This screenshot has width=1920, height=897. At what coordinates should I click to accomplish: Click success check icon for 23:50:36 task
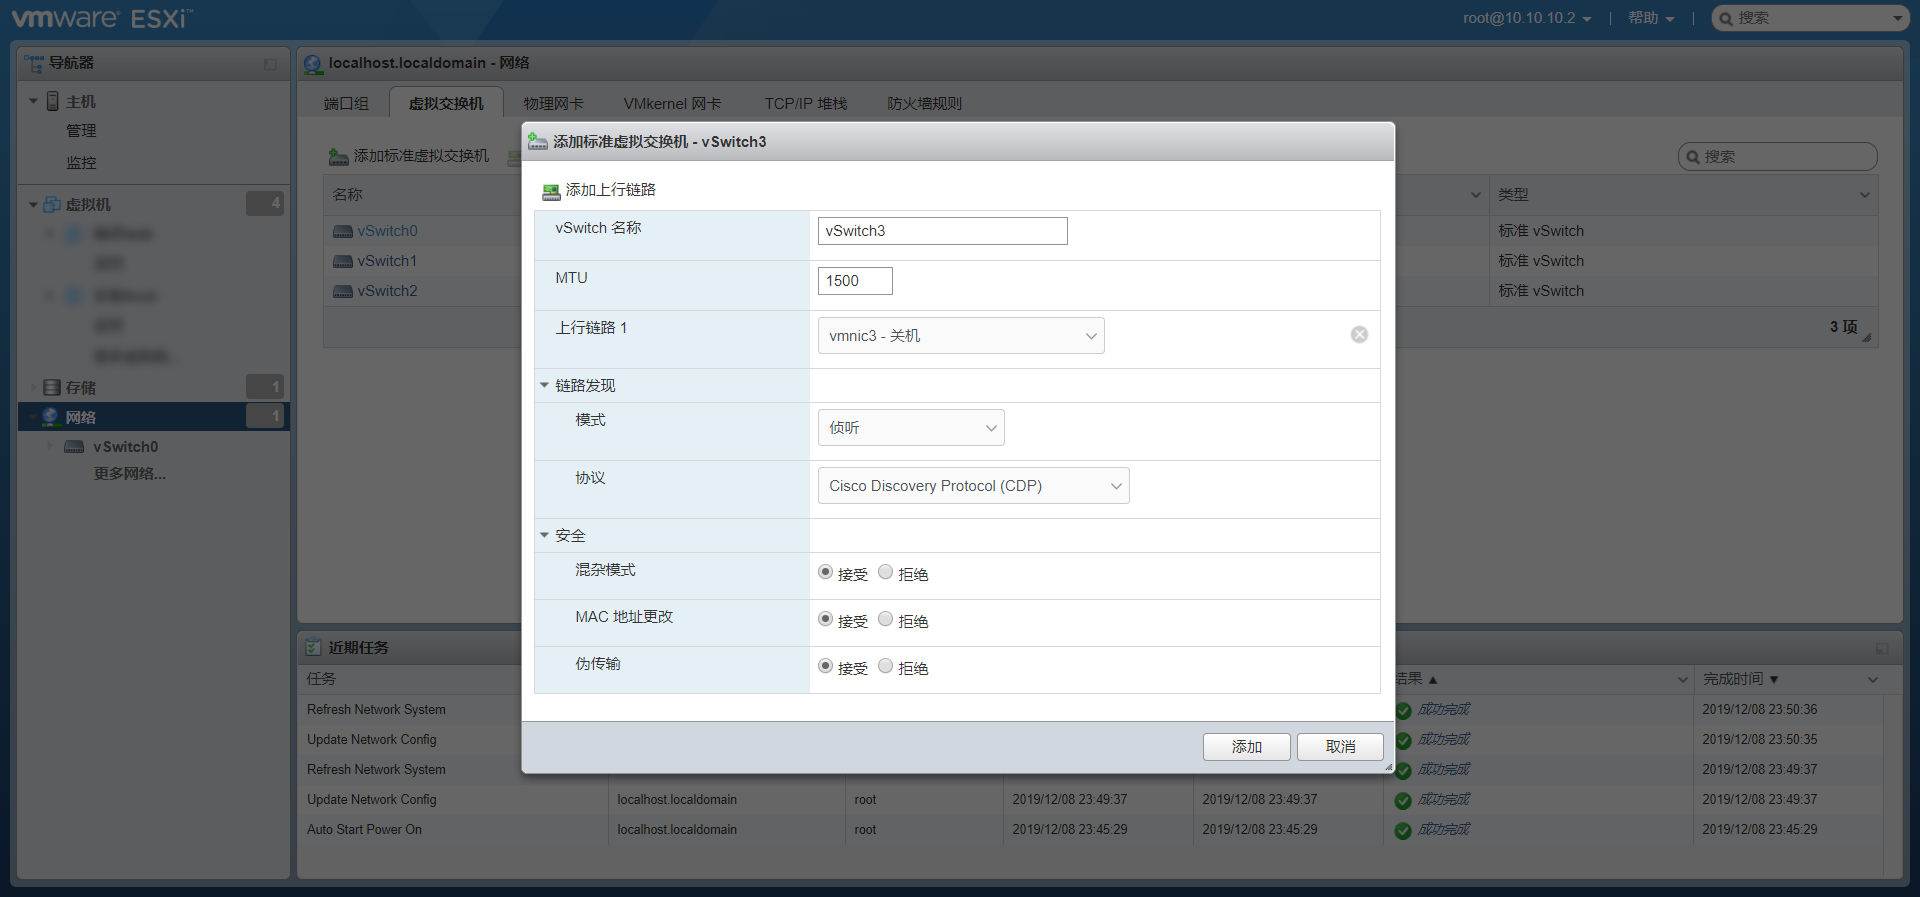[x=1403, y=710]
